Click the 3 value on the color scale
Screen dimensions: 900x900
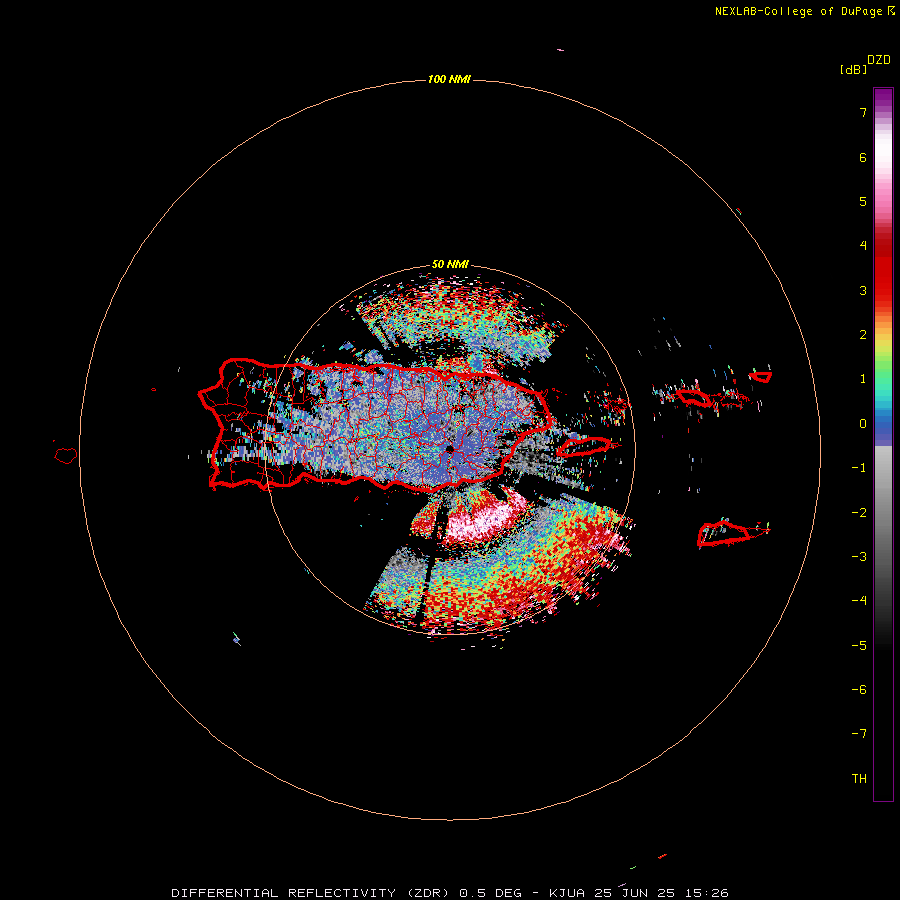pos(863,290)
